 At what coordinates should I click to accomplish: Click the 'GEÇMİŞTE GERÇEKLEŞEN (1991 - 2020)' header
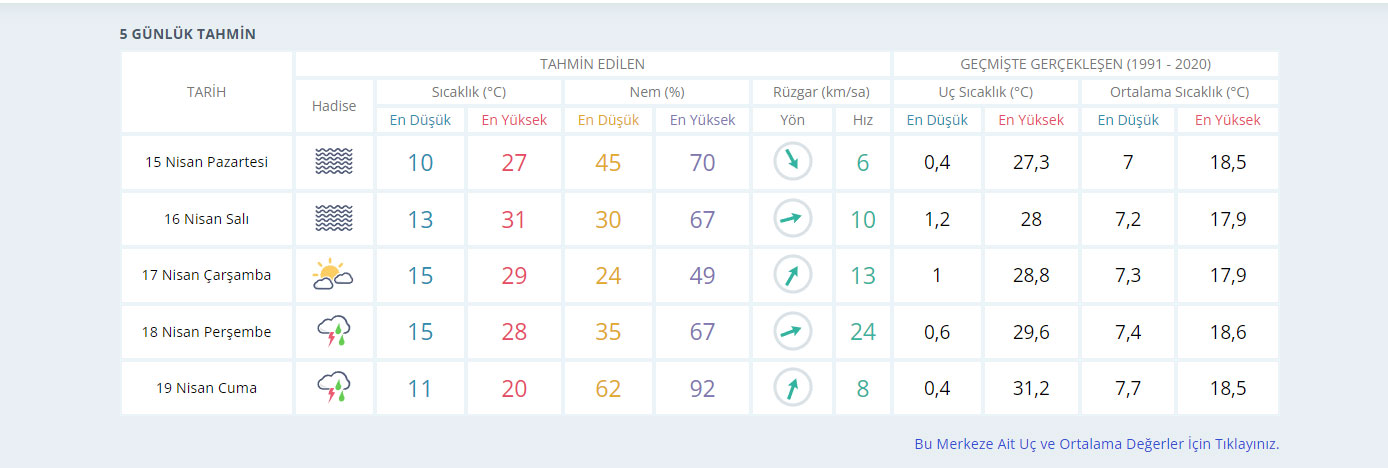tap(1085, 64)
